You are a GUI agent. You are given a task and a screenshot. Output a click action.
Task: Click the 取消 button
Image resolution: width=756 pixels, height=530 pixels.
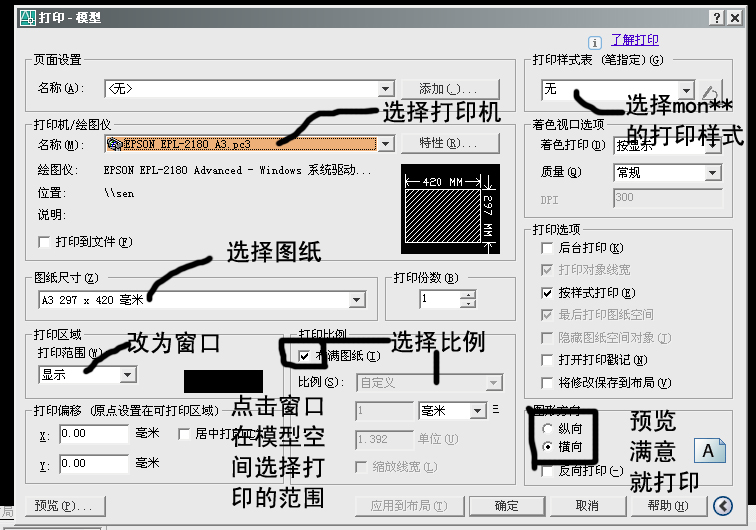587,506
